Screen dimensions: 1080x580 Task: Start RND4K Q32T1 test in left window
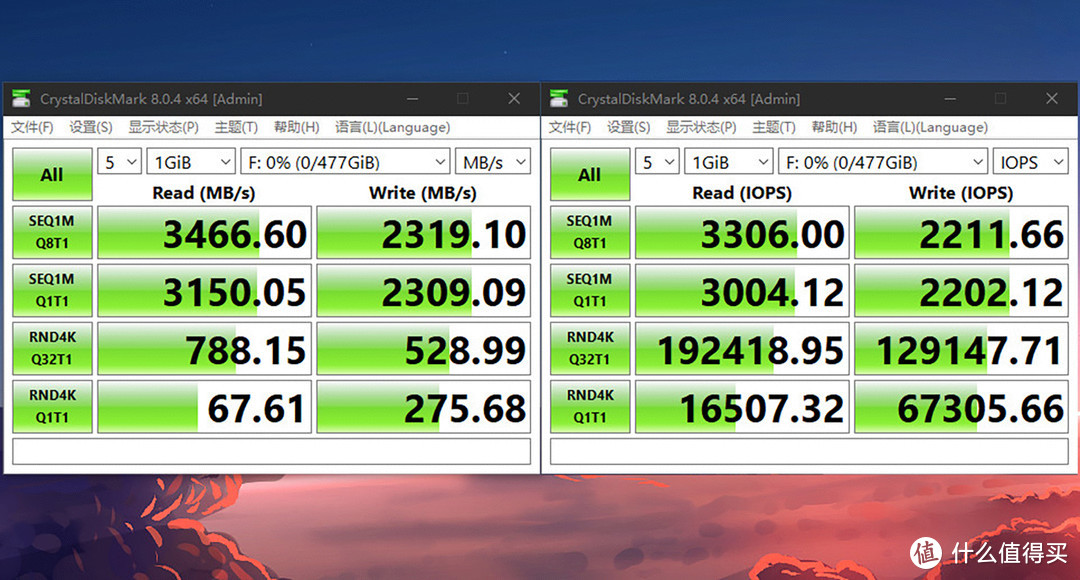click(52, 348)
